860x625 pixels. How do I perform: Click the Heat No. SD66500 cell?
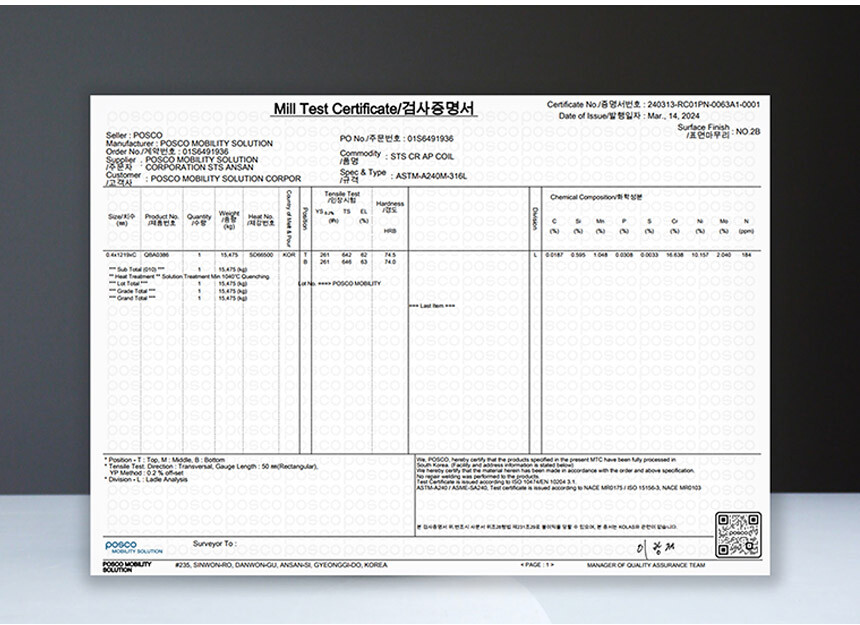[261, 255]
